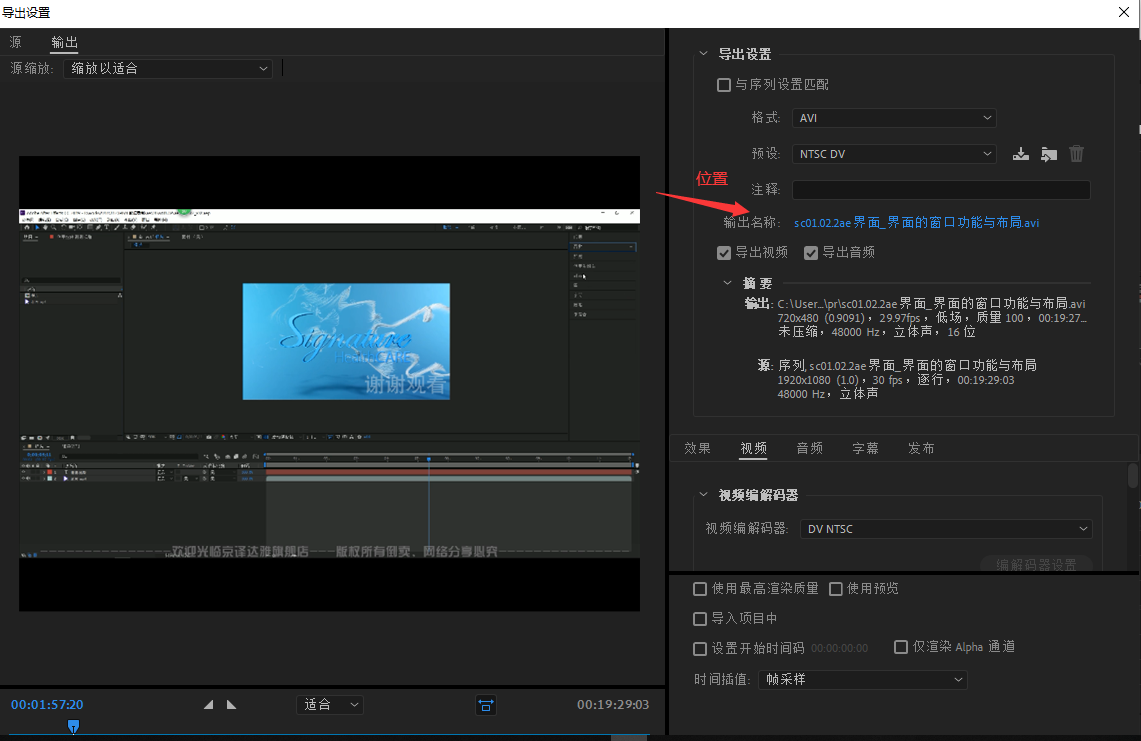Enable 使用最高渲染质量 option
The height and width of the screenshot is (741, 1141).
point(699,589)
